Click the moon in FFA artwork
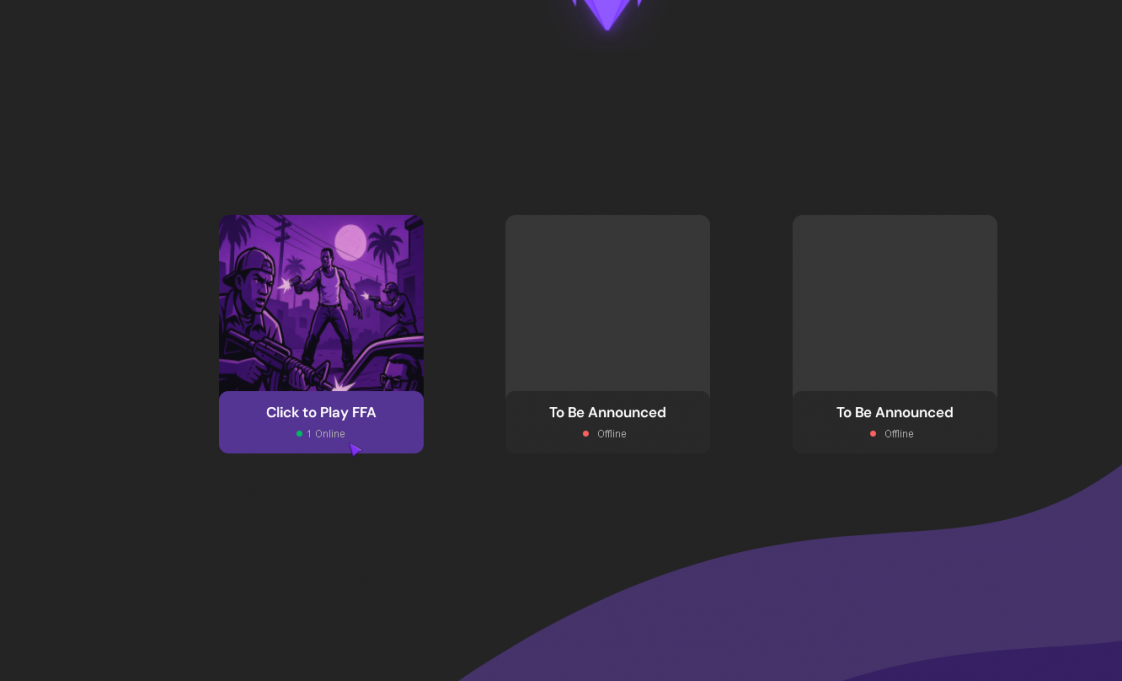Screen dimensions: 1122x681 pyautogui.click(x=350, y=242)
